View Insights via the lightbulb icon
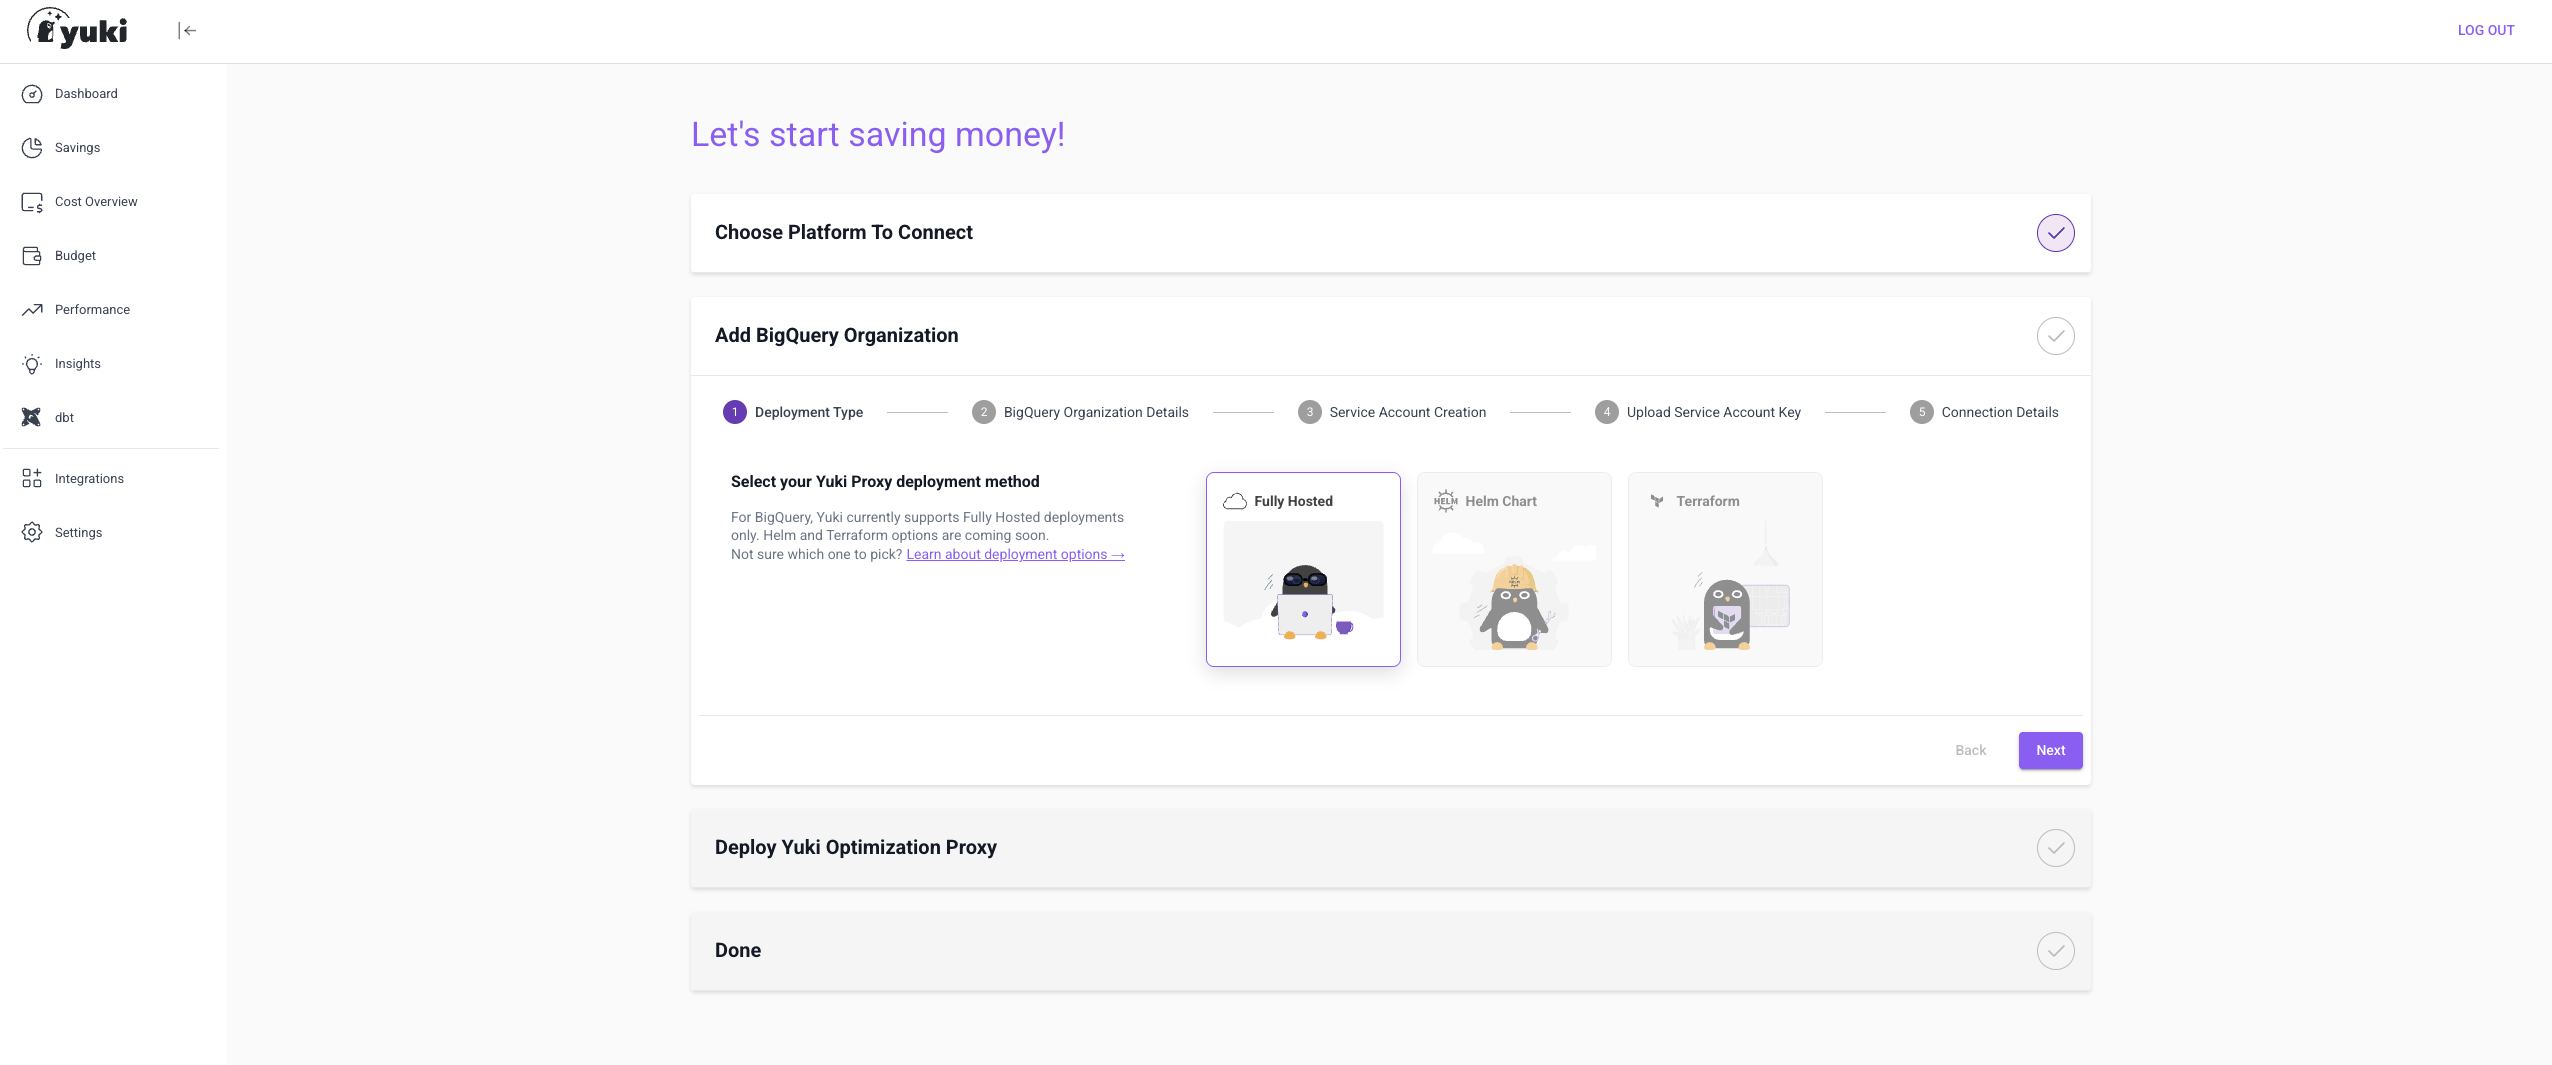Viewport: 2552px width, 1065px height. pos(33,363)
